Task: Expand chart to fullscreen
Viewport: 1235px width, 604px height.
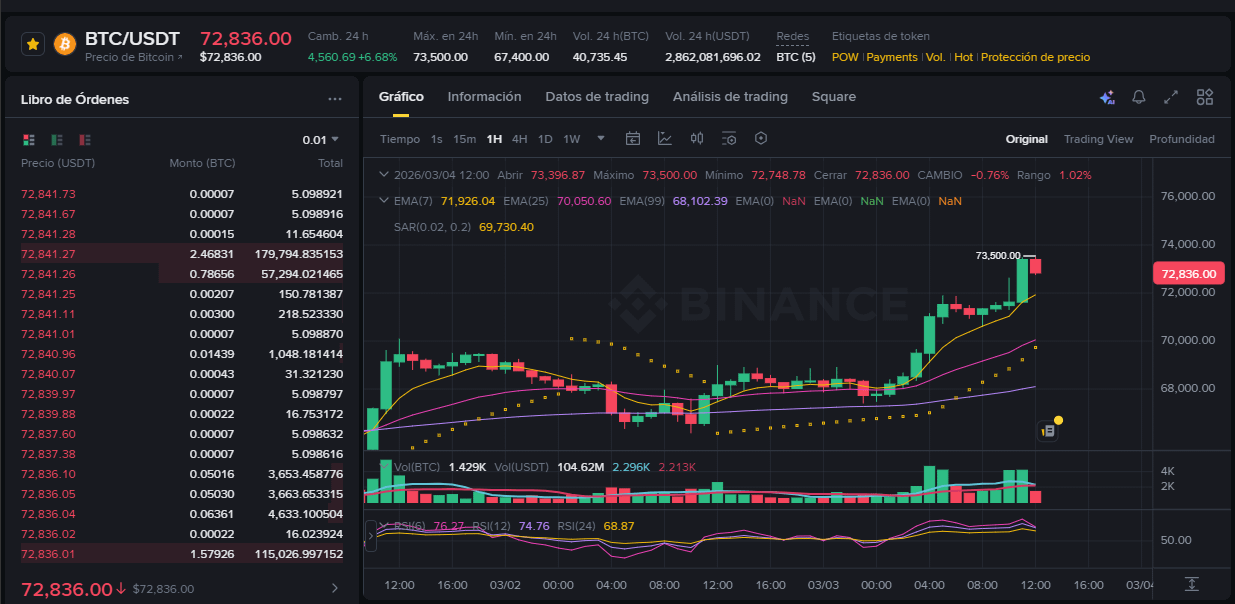Action: coord(1171,97)
